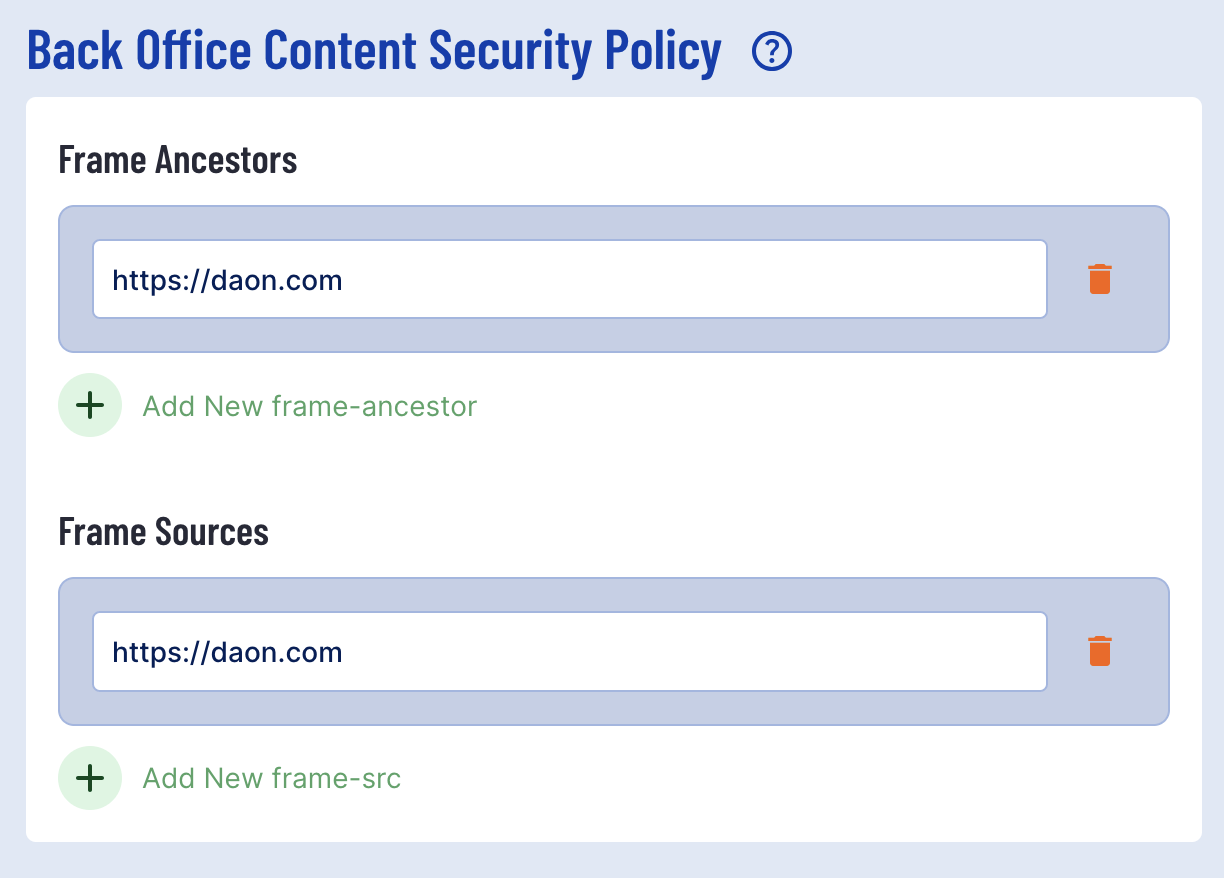Focus the Frame Ancestors URL input field
This screenshot has width=1224, height=878.
[570, 279]
